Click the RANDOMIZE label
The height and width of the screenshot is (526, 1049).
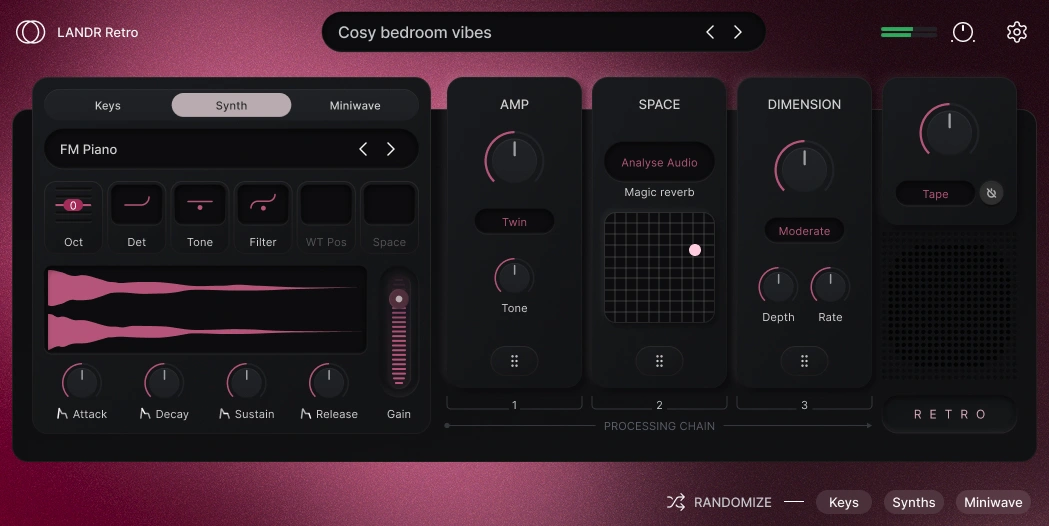[733, 502]
